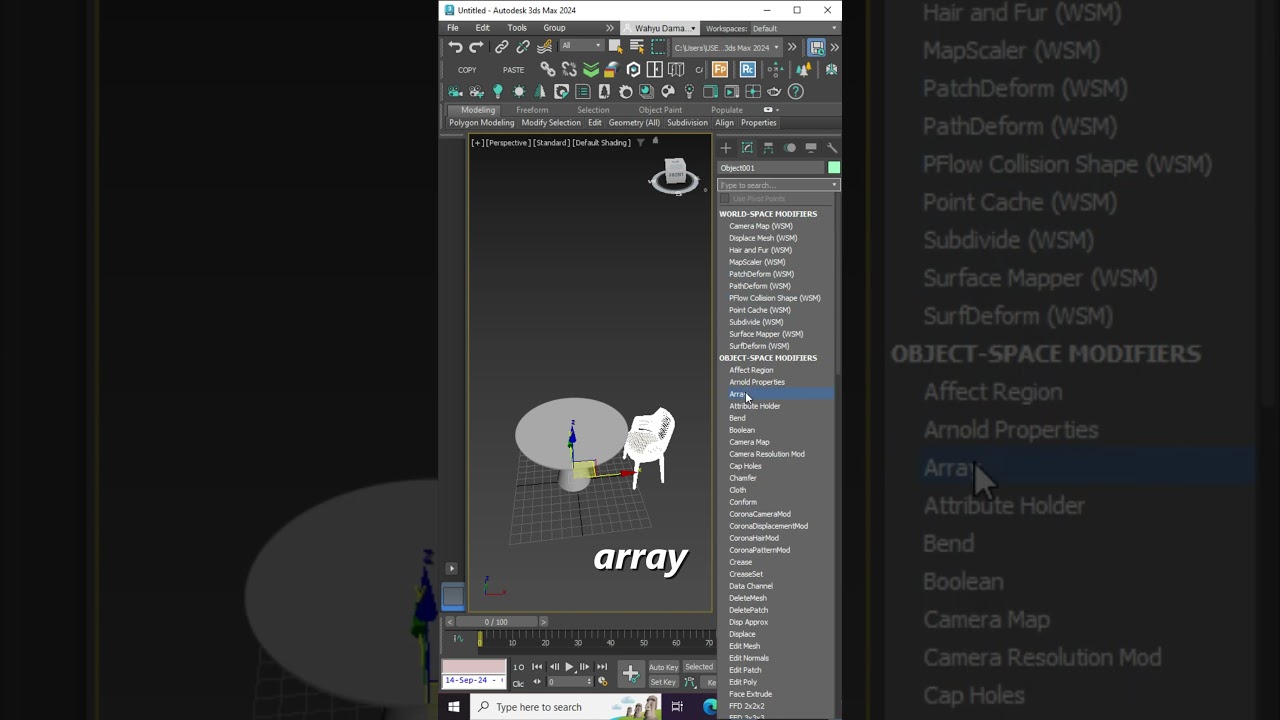Toggle the Key Mode arrows button

[537, 682]
